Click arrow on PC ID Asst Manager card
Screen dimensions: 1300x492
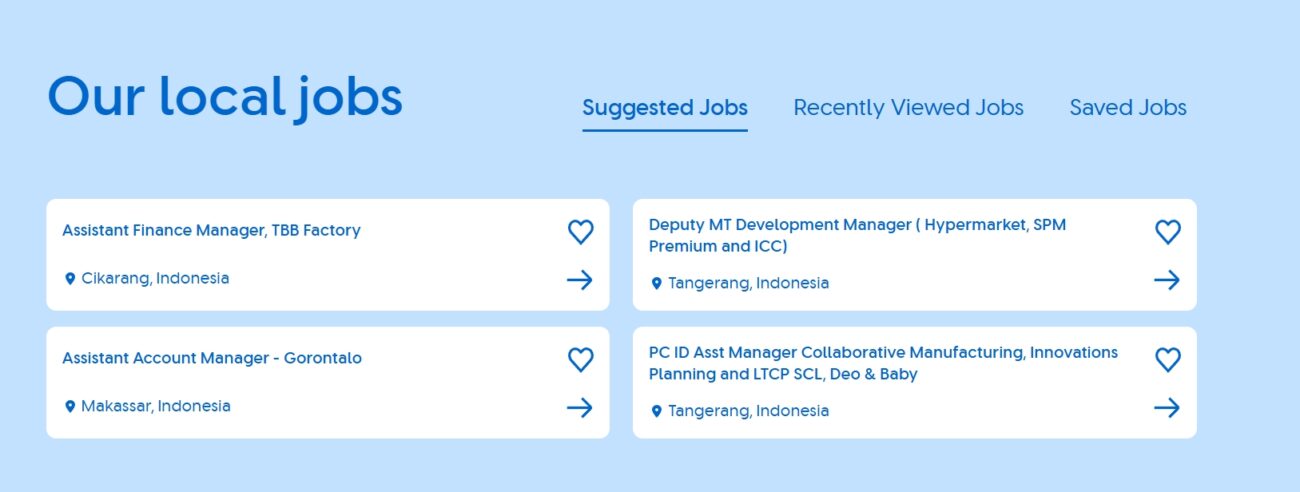[x=1167, y=408]
